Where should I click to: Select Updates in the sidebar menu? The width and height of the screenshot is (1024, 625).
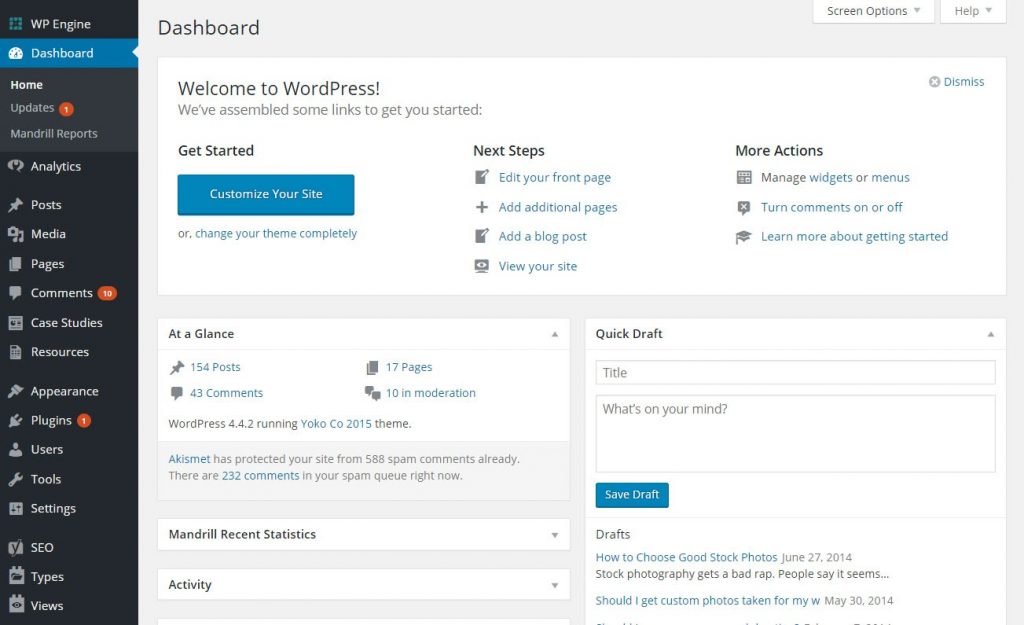(x=33, y=108)
